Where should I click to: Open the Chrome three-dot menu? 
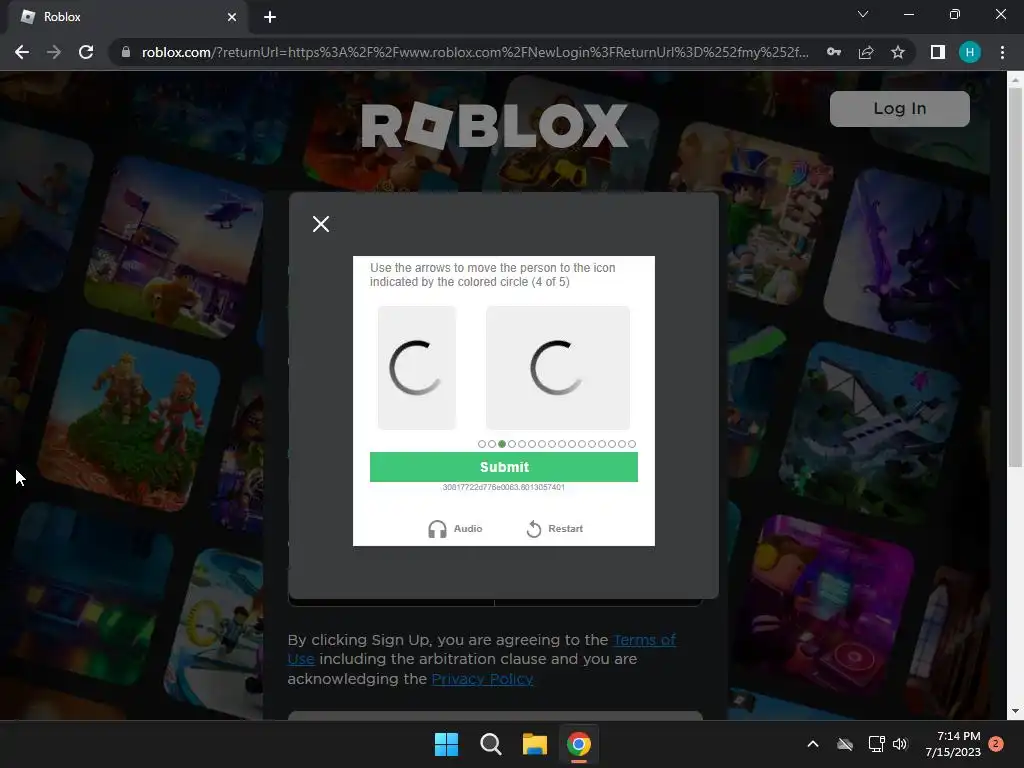pyautogui.click(x=1002, y=52)
